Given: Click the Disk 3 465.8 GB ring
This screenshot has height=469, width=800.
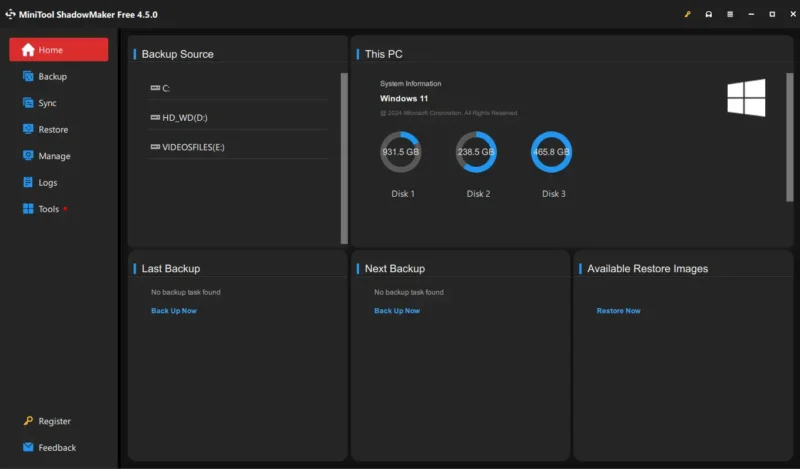Looking at the screenshot, I should pos(552,152).
